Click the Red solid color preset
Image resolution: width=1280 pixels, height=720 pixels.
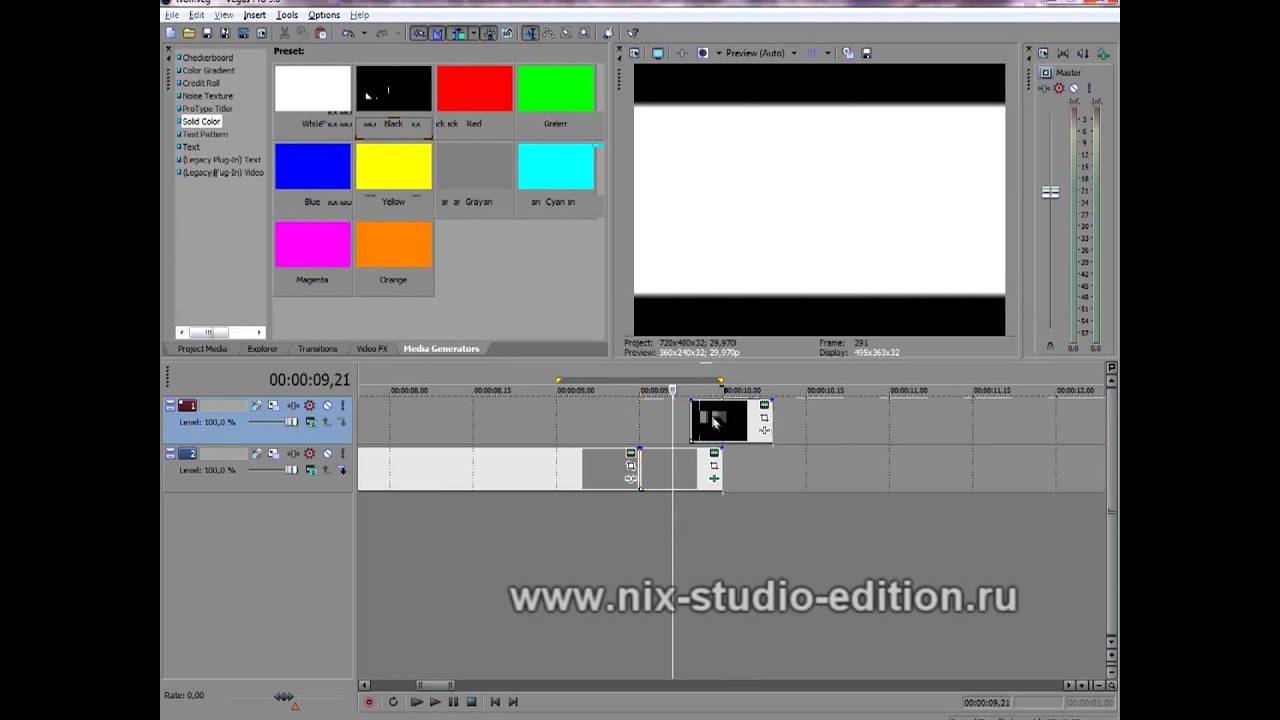click(474, 89)
